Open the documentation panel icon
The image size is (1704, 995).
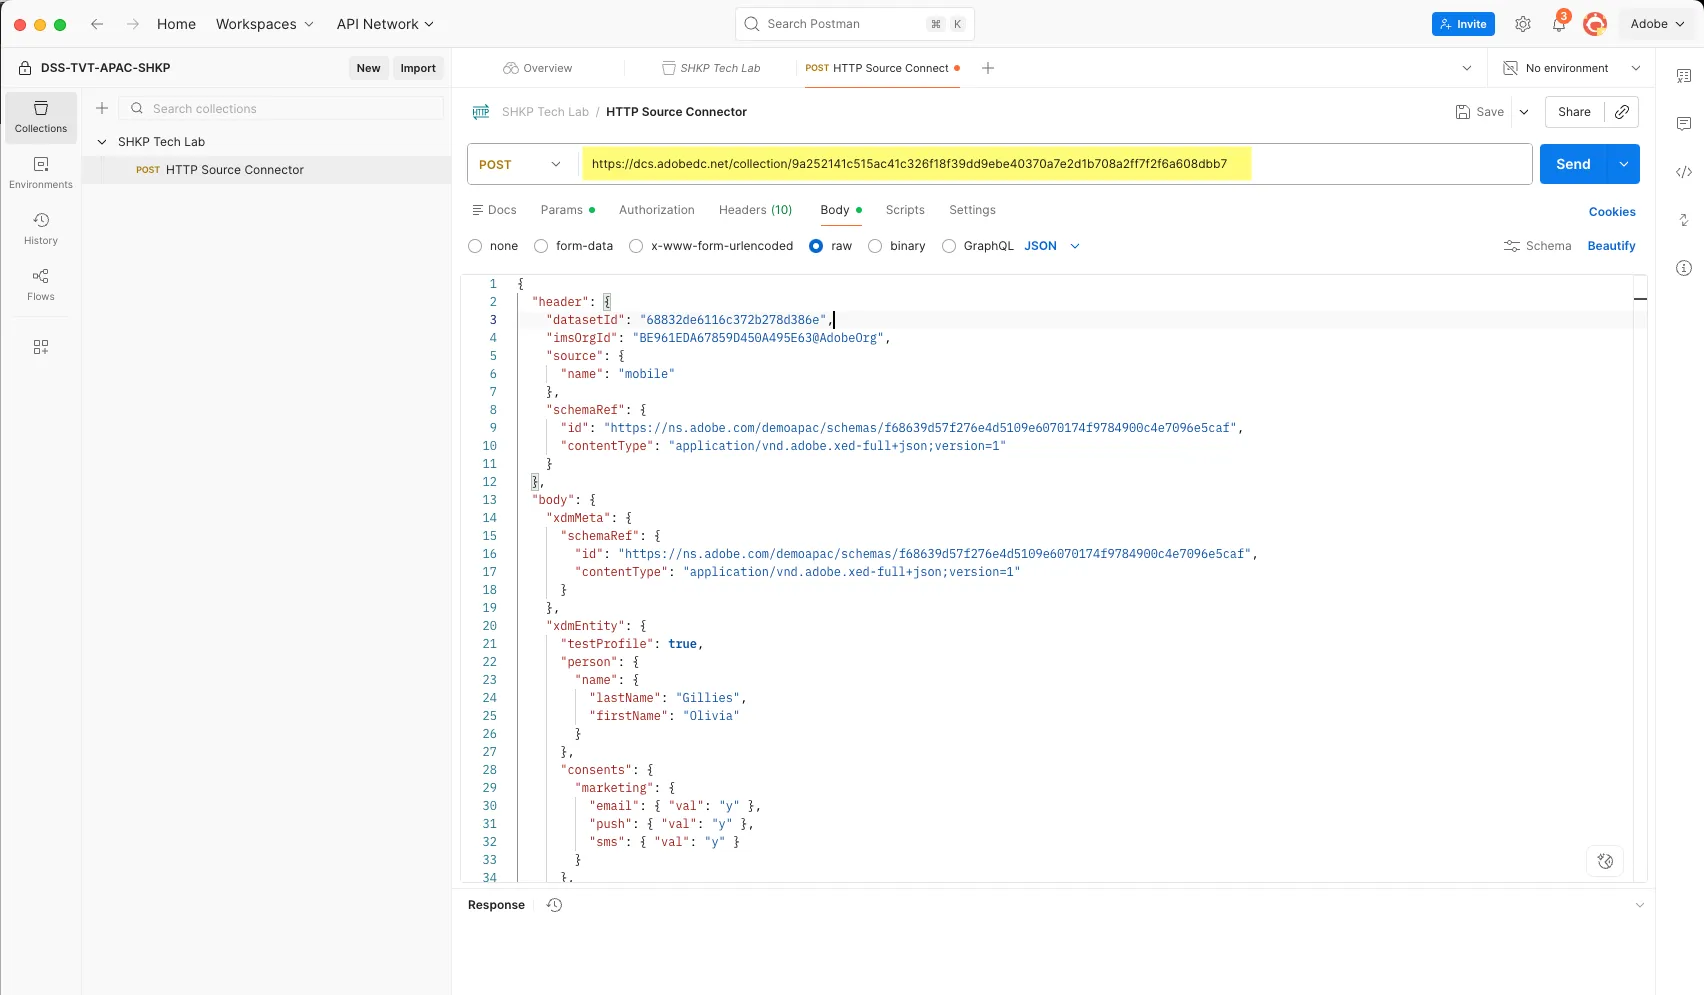pyautogui.click(x=1684, y=76)
